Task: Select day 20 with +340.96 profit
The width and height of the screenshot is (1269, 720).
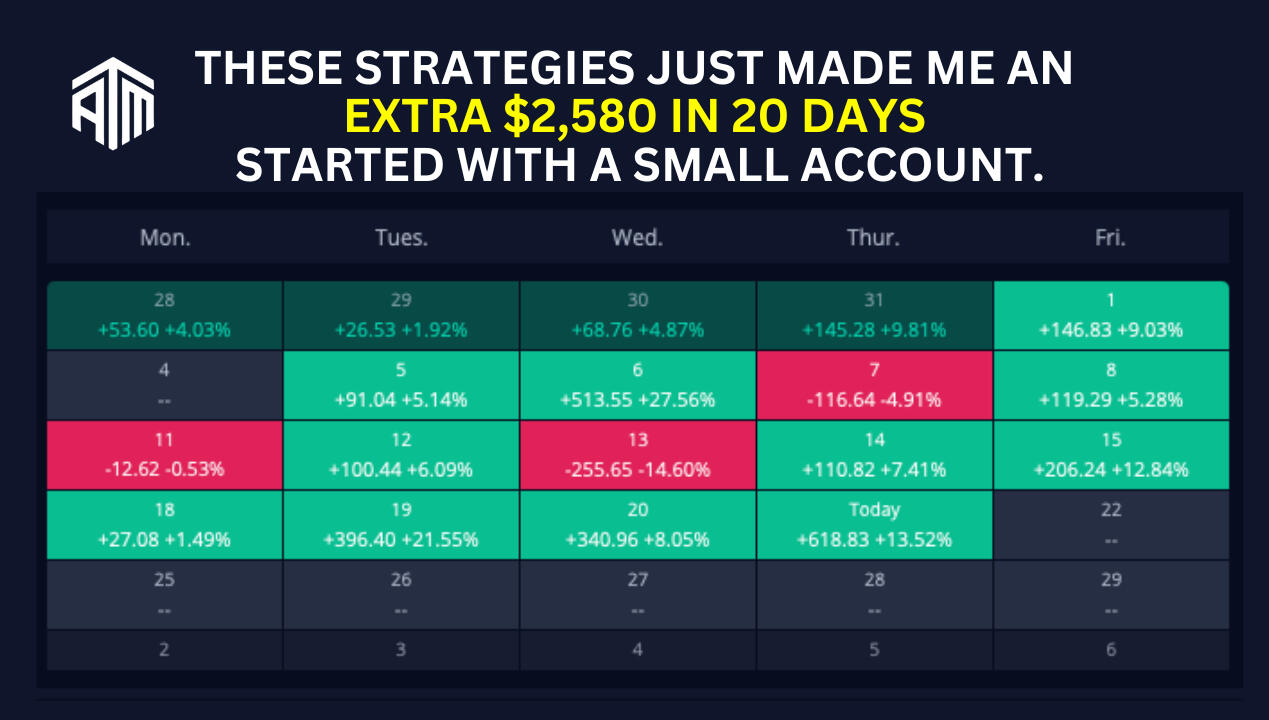Action: (x=637, y=525)
